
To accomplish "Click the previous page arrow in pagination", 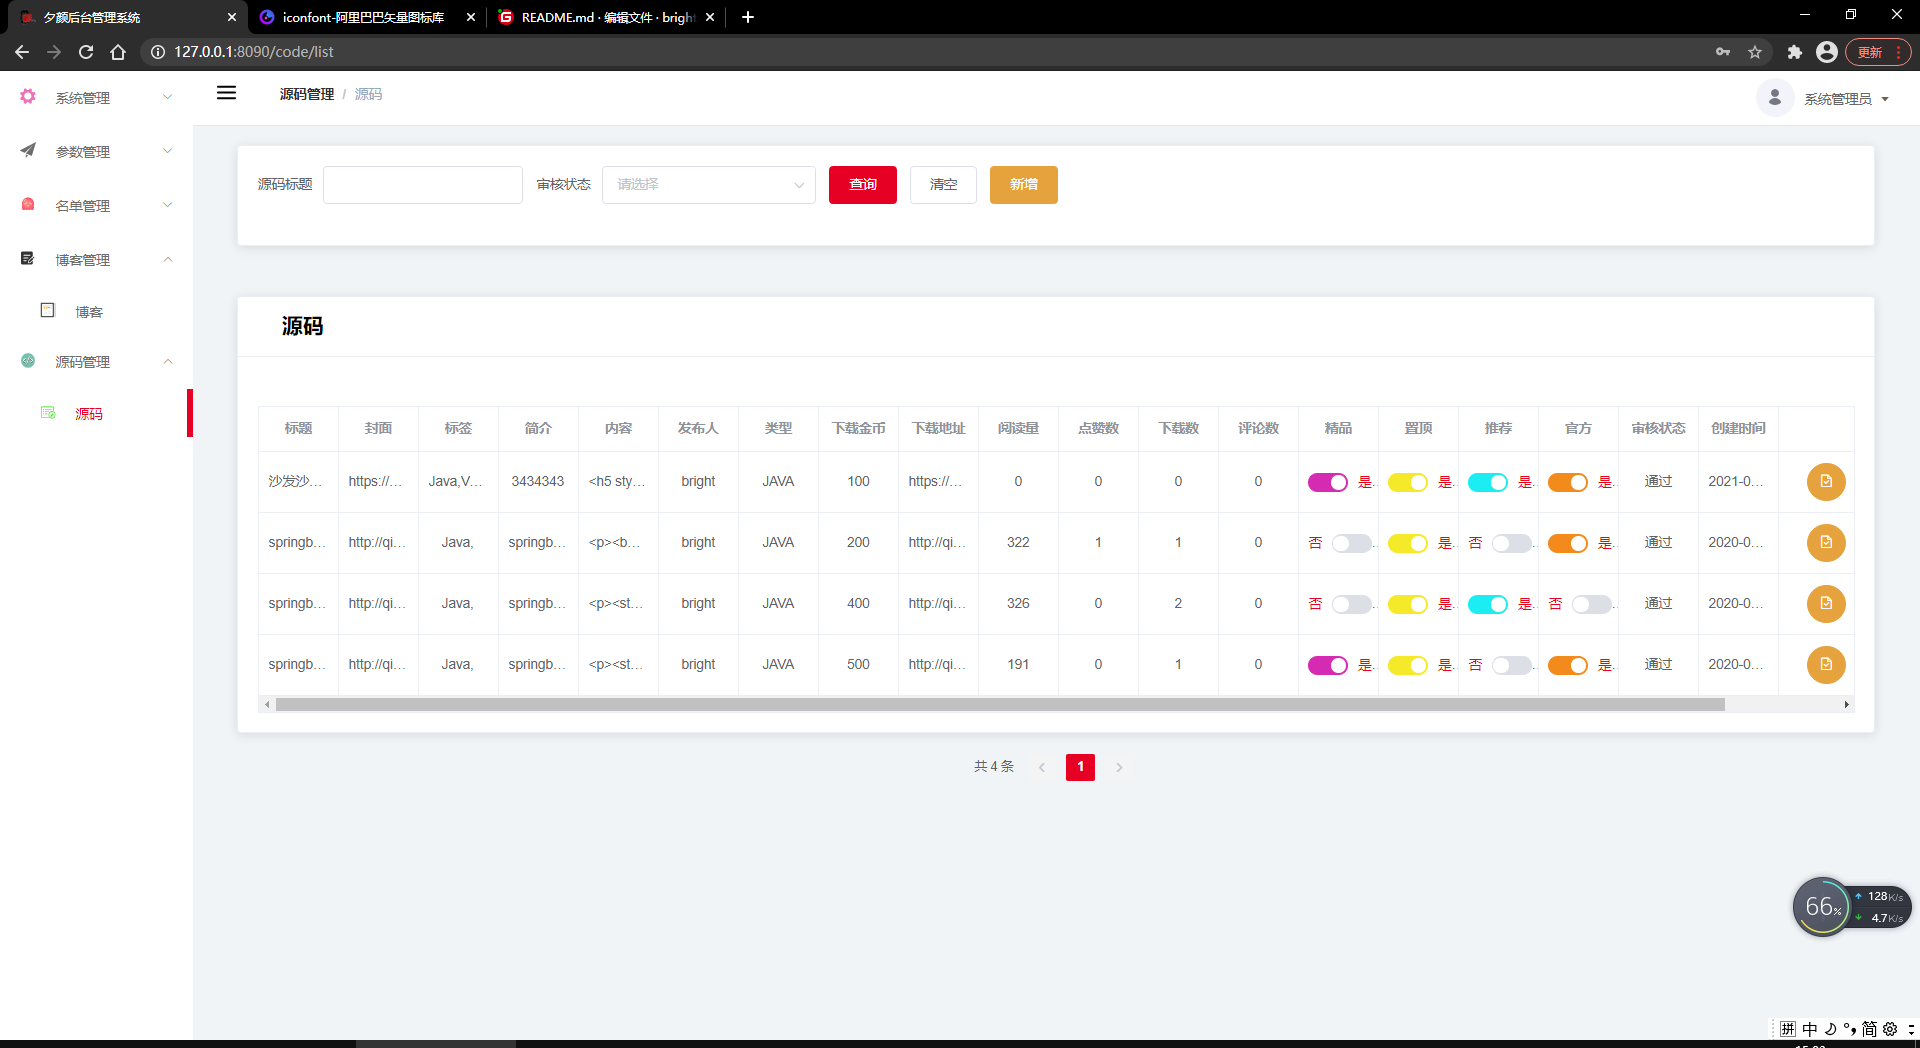I will pyautogui.click(x=1042, y=767).
